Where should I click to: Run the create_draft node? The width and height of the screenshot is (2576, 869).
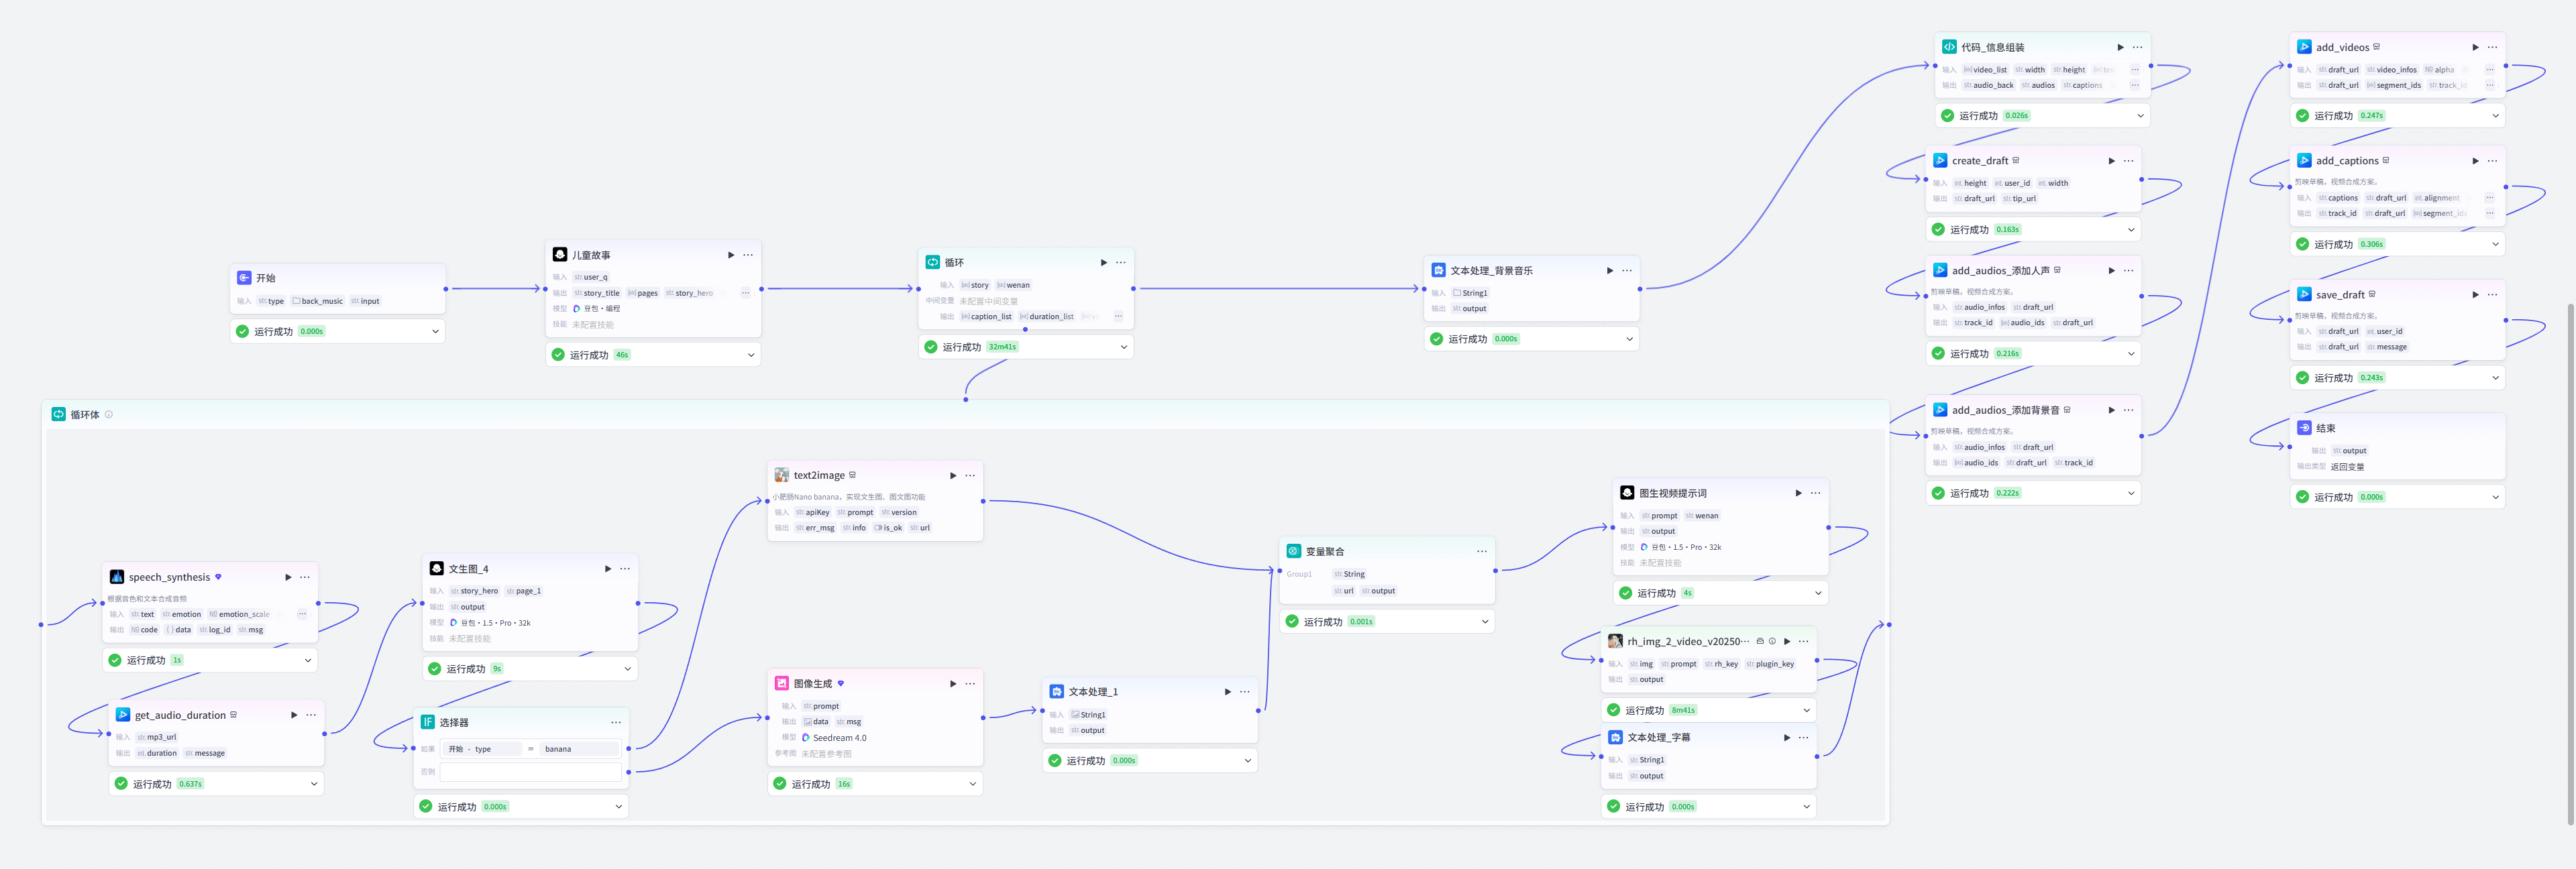[2111, 160]
